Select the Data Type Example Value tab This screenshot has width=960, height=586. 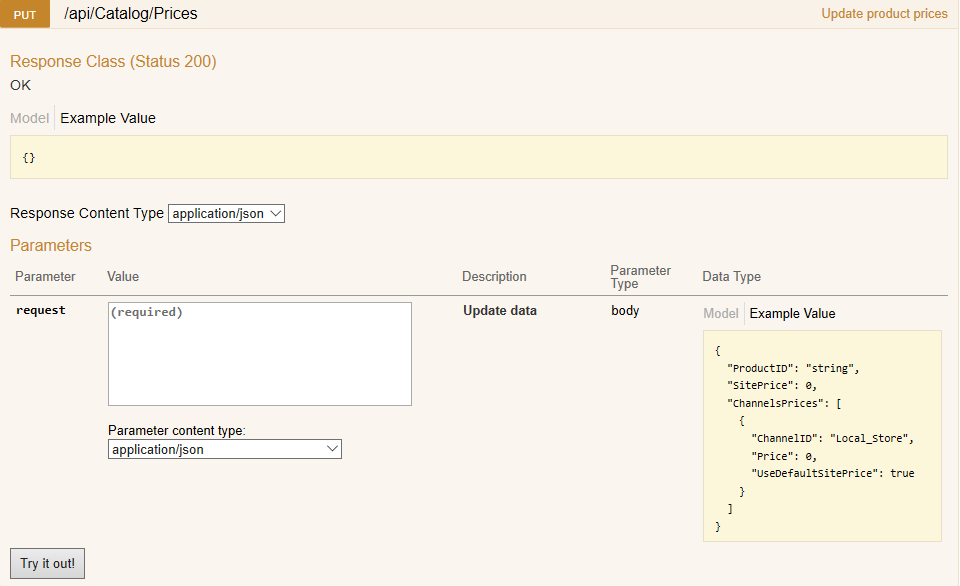click(x=792, y=314)
